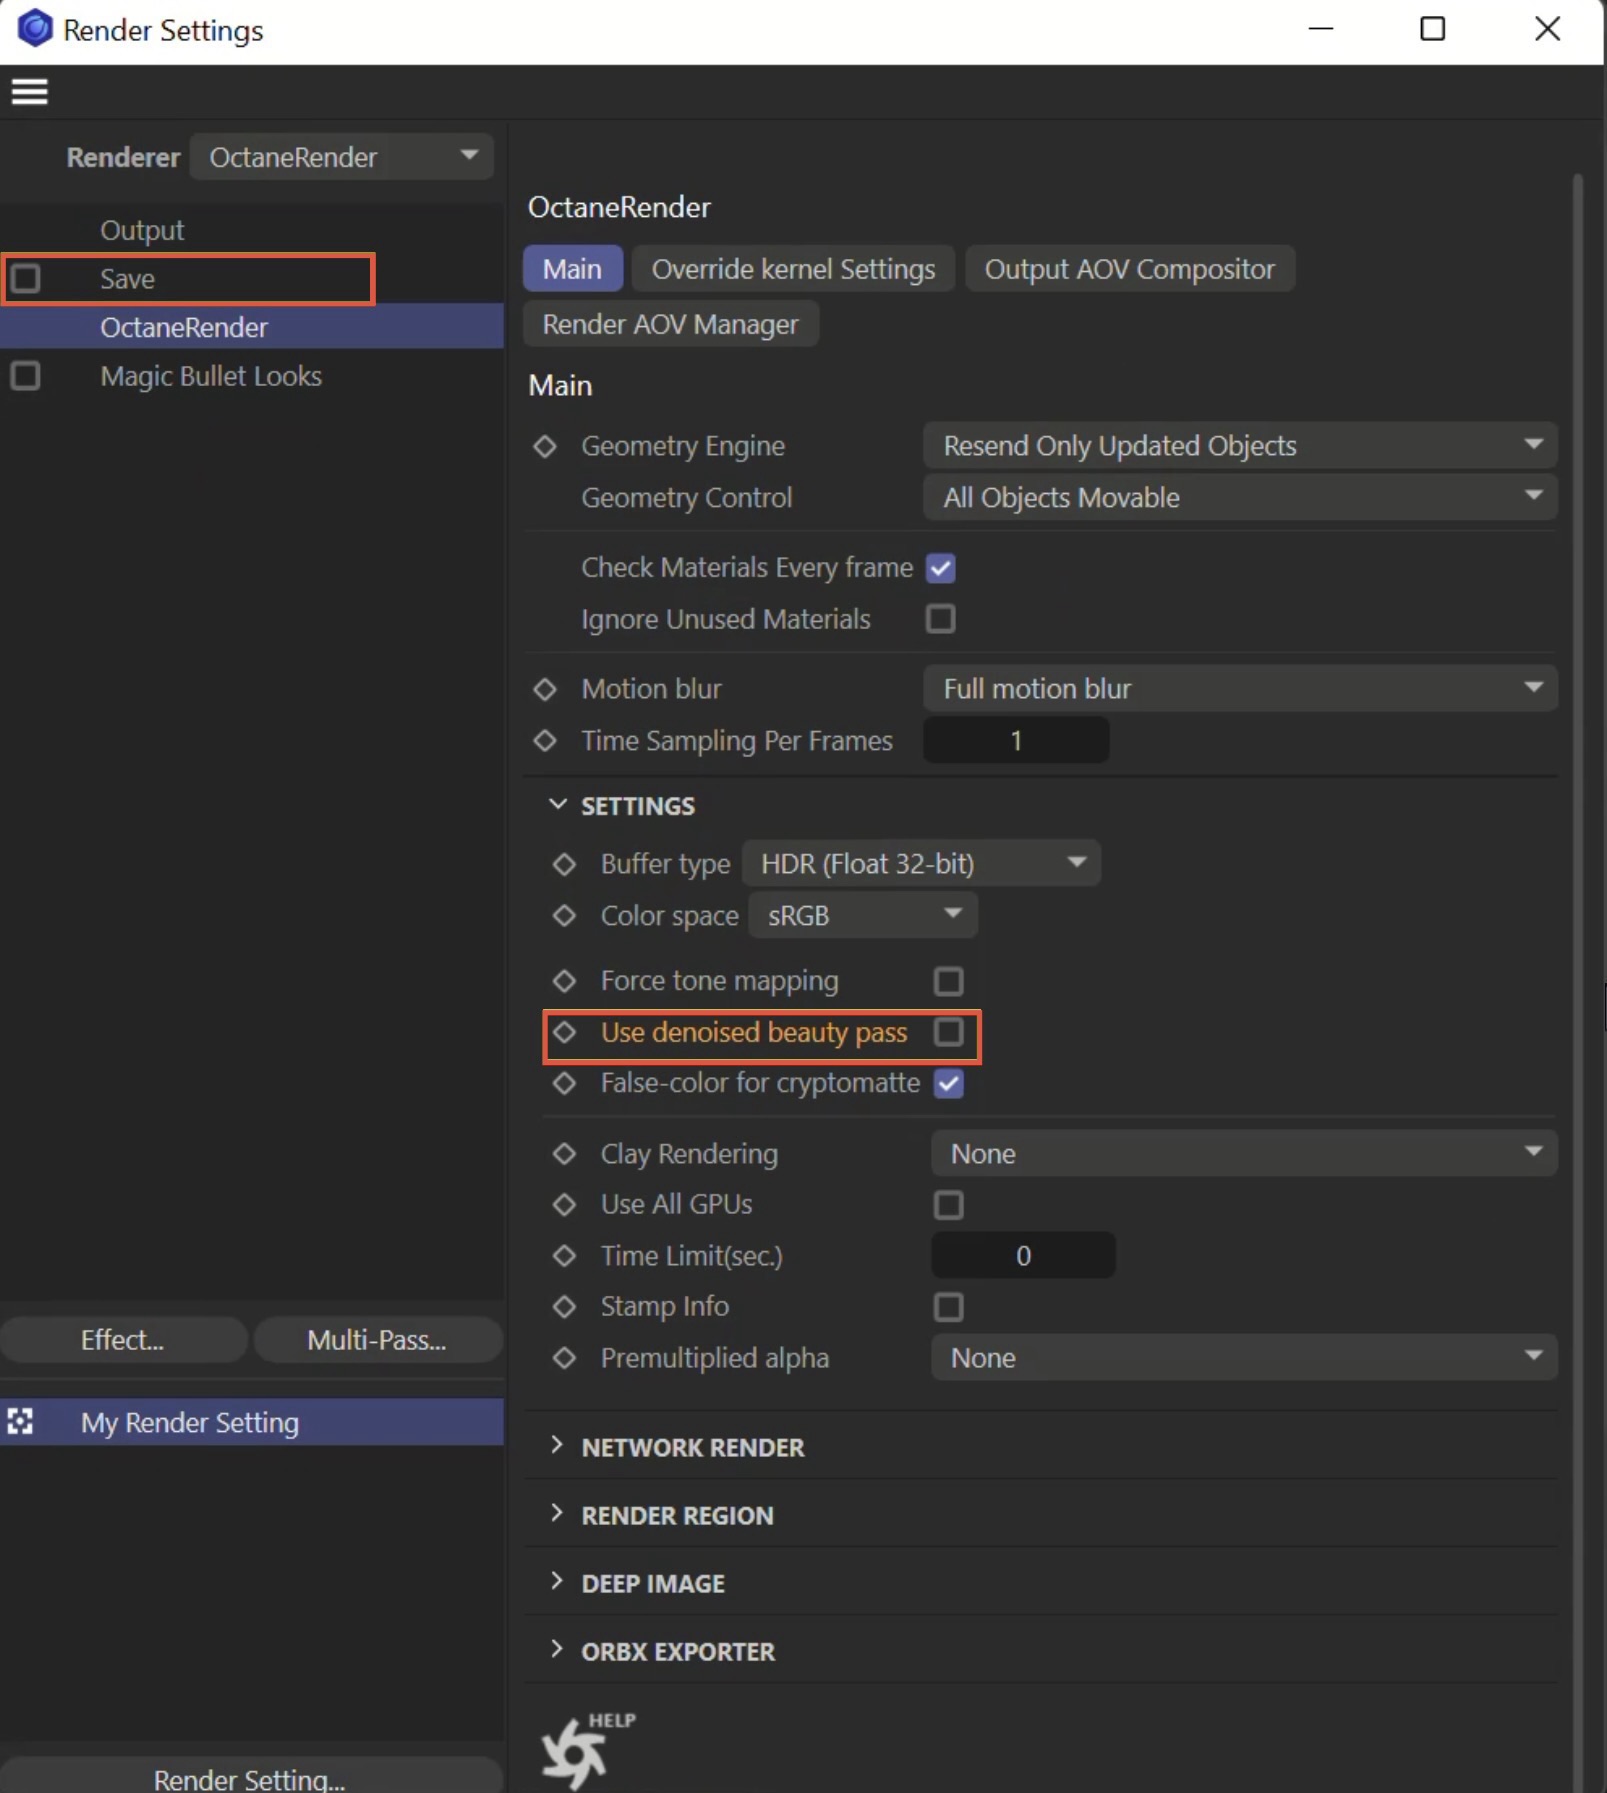The image size is (1607, 1793).
Task: Close the Render Settings window
Action: click(1547, 29)
